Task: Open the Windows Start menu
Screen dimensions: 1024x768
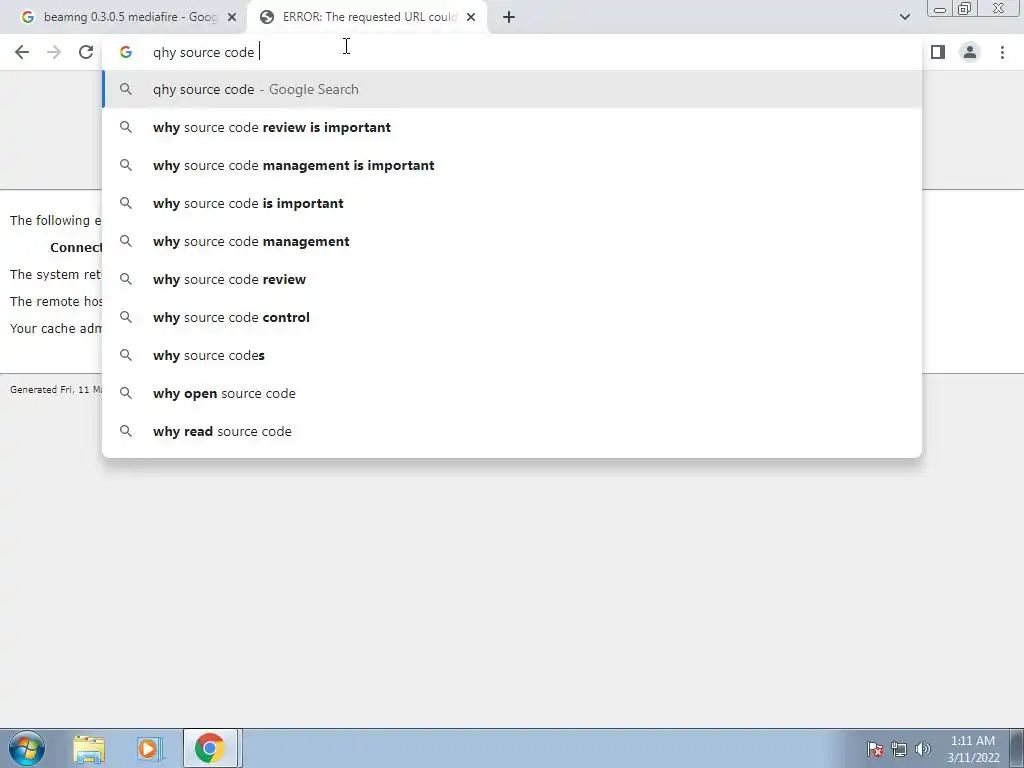Action: [x=27, y=748]
